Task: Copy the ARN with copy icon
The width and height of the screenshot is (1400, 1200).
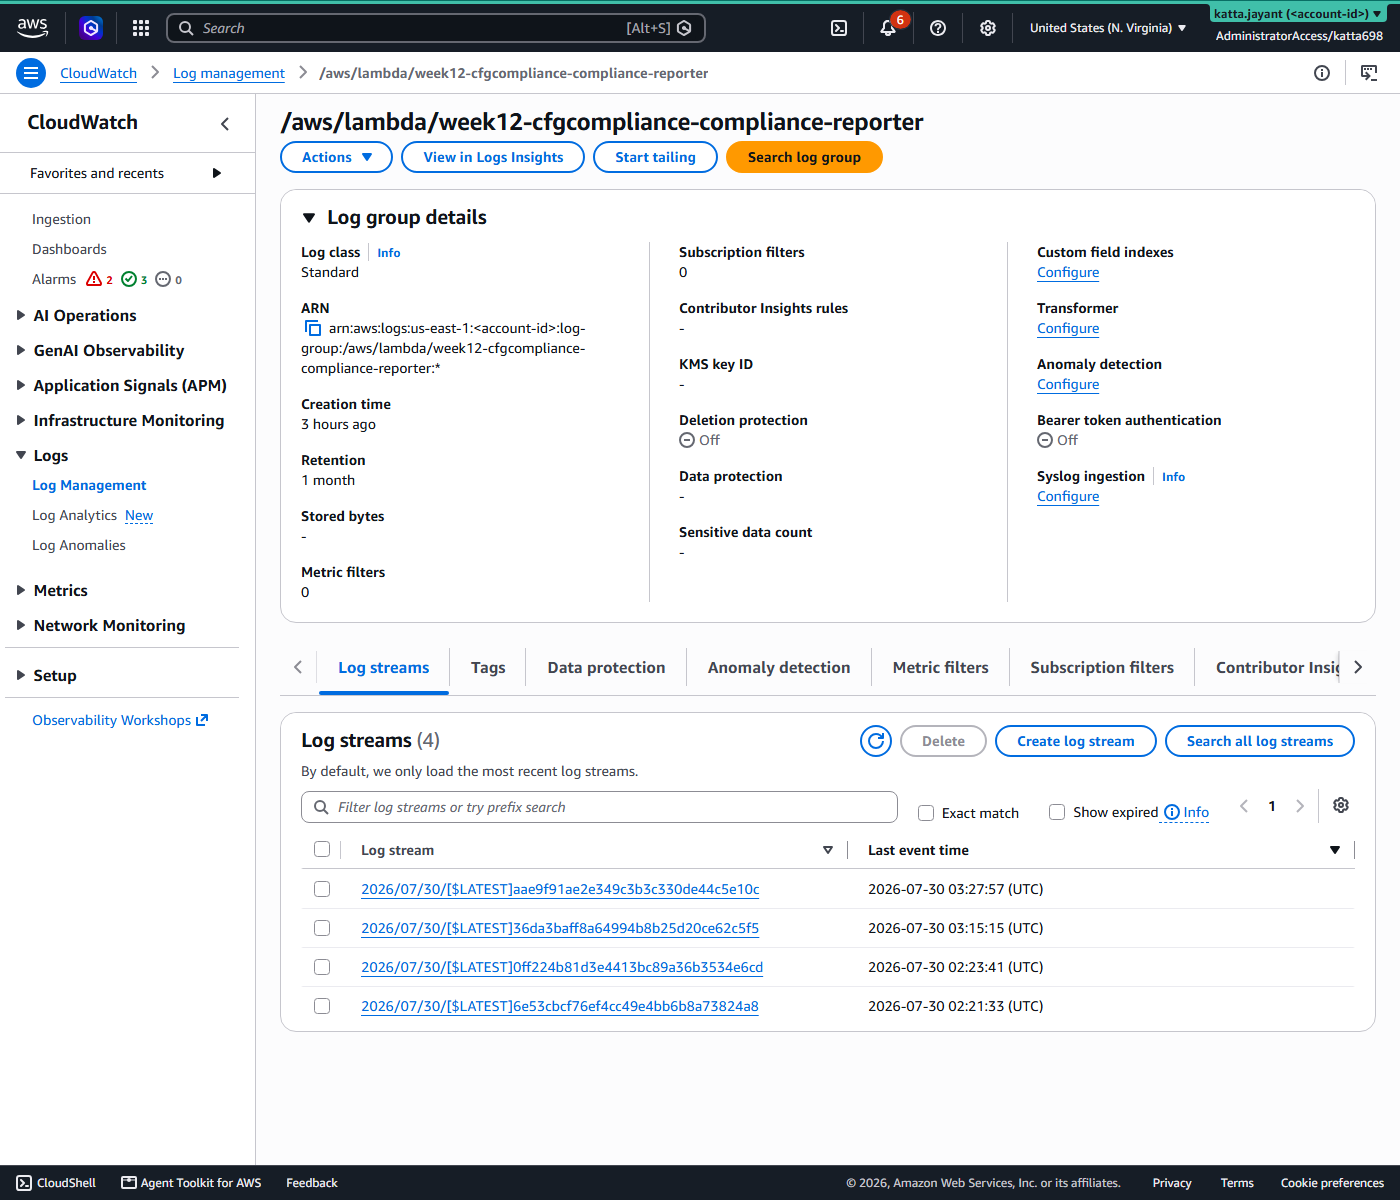Action: (313, 328)
